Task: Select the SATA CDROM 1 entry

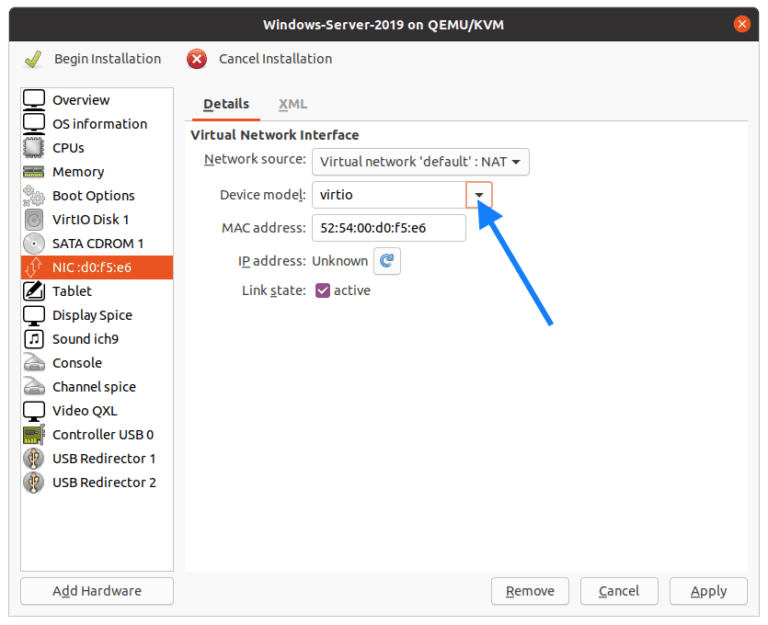Action: 97,243
